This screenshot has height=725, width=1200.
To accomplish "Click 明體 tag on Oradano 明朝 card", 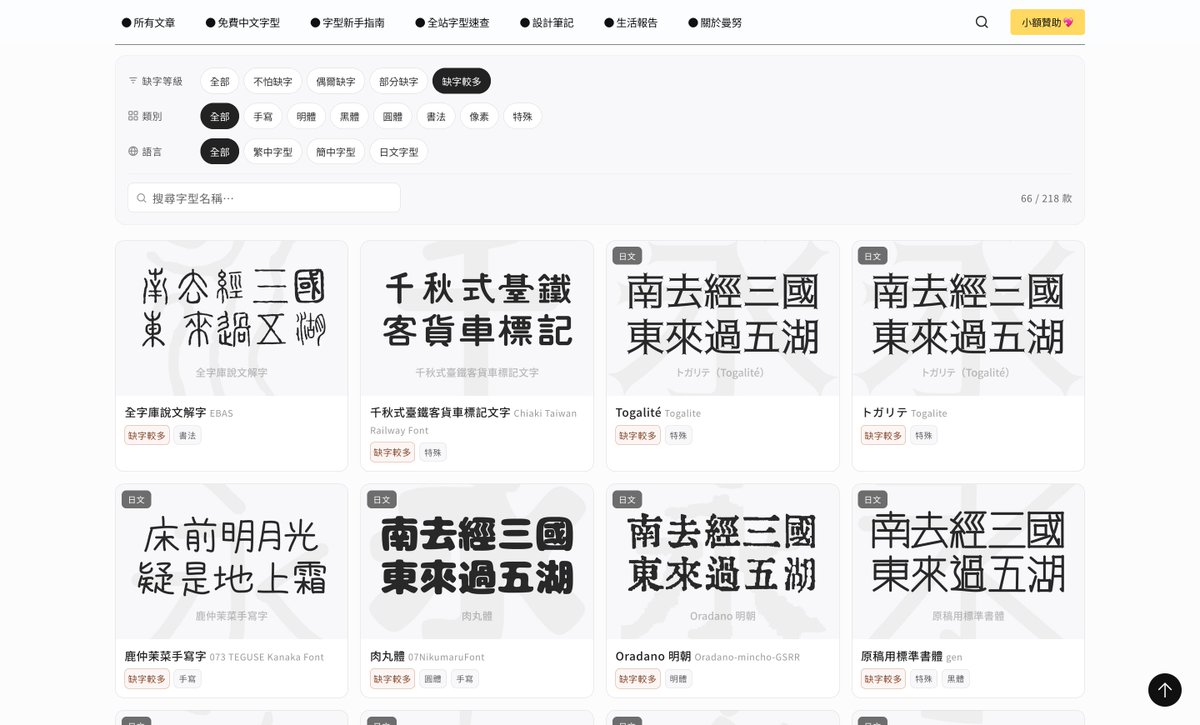I will pyautogui.click(x=678, y=679).
